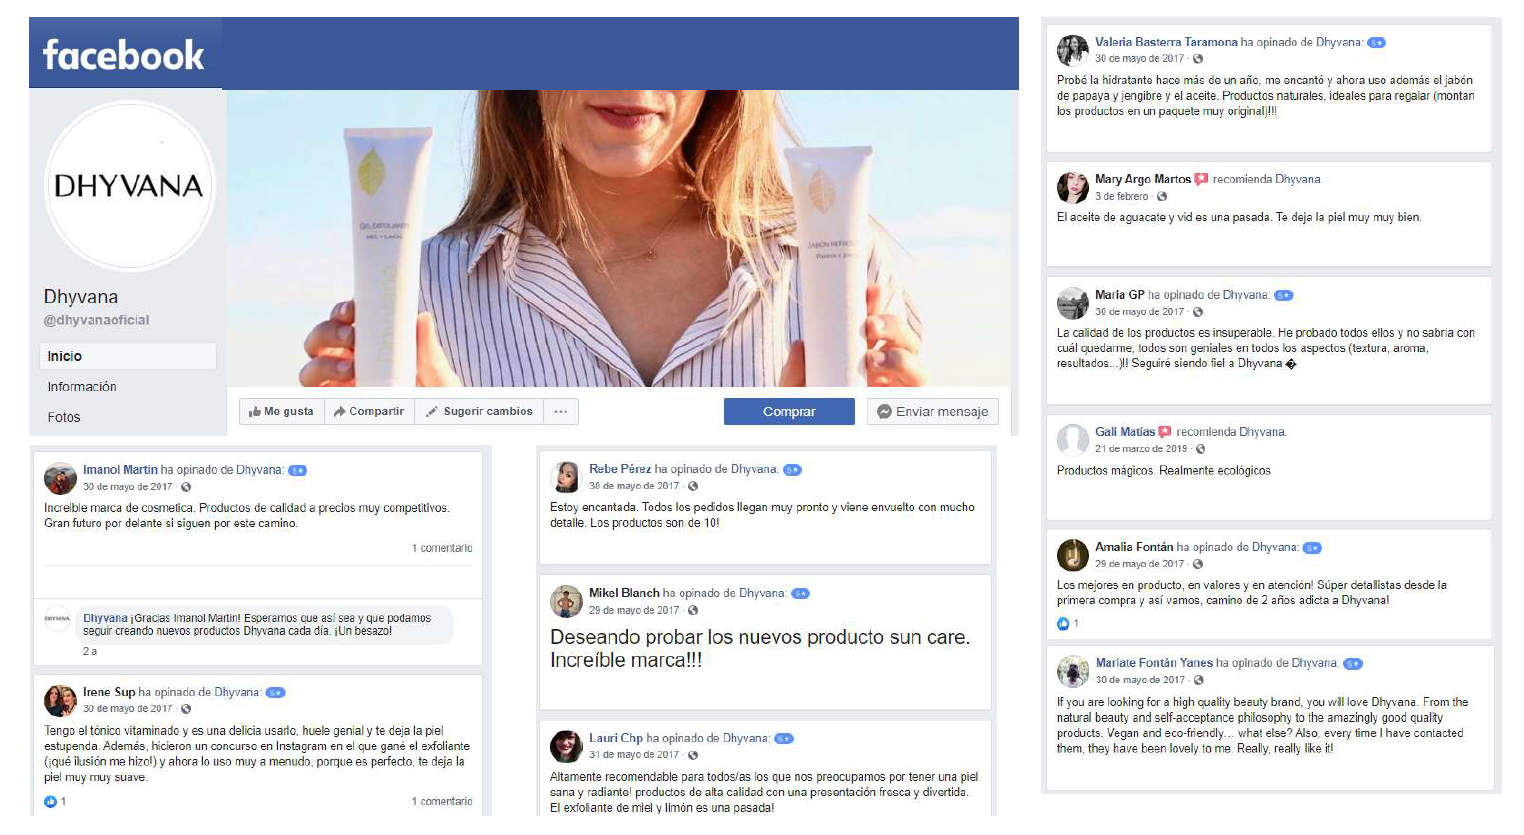
Task: Click the 5-star badge on Mikel Blanch's review
Action: (x=800, y=594)
